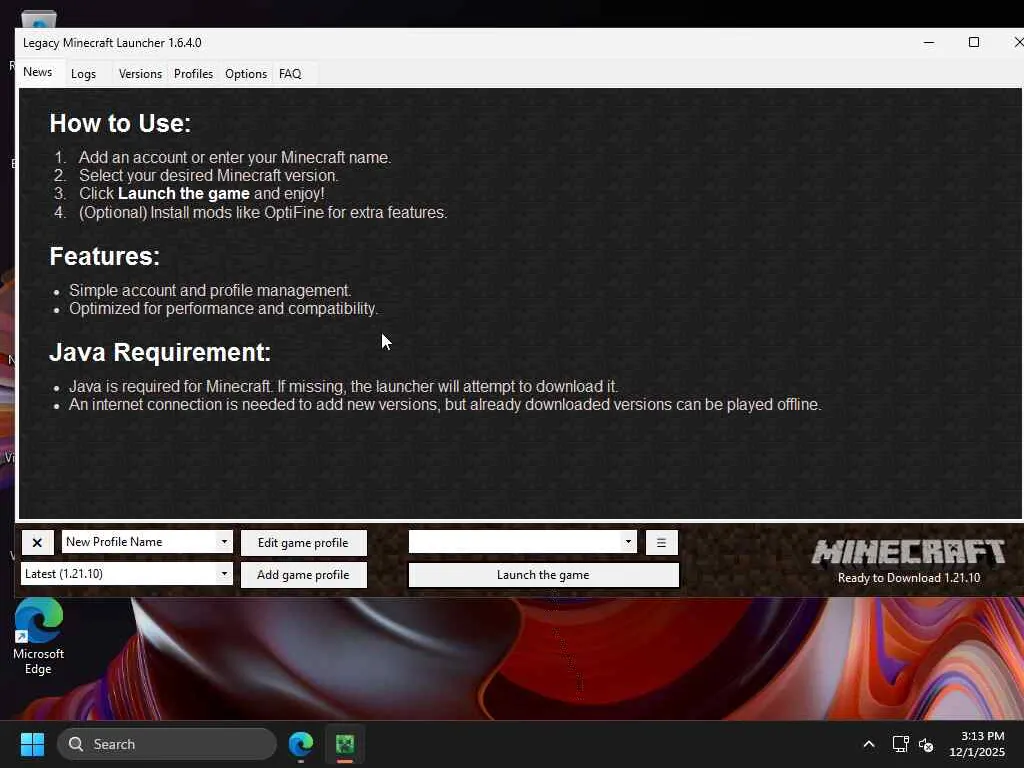1024x768 pixels.
Task: Click the 'Java Requirement:' heading
Action: point(160,353)
